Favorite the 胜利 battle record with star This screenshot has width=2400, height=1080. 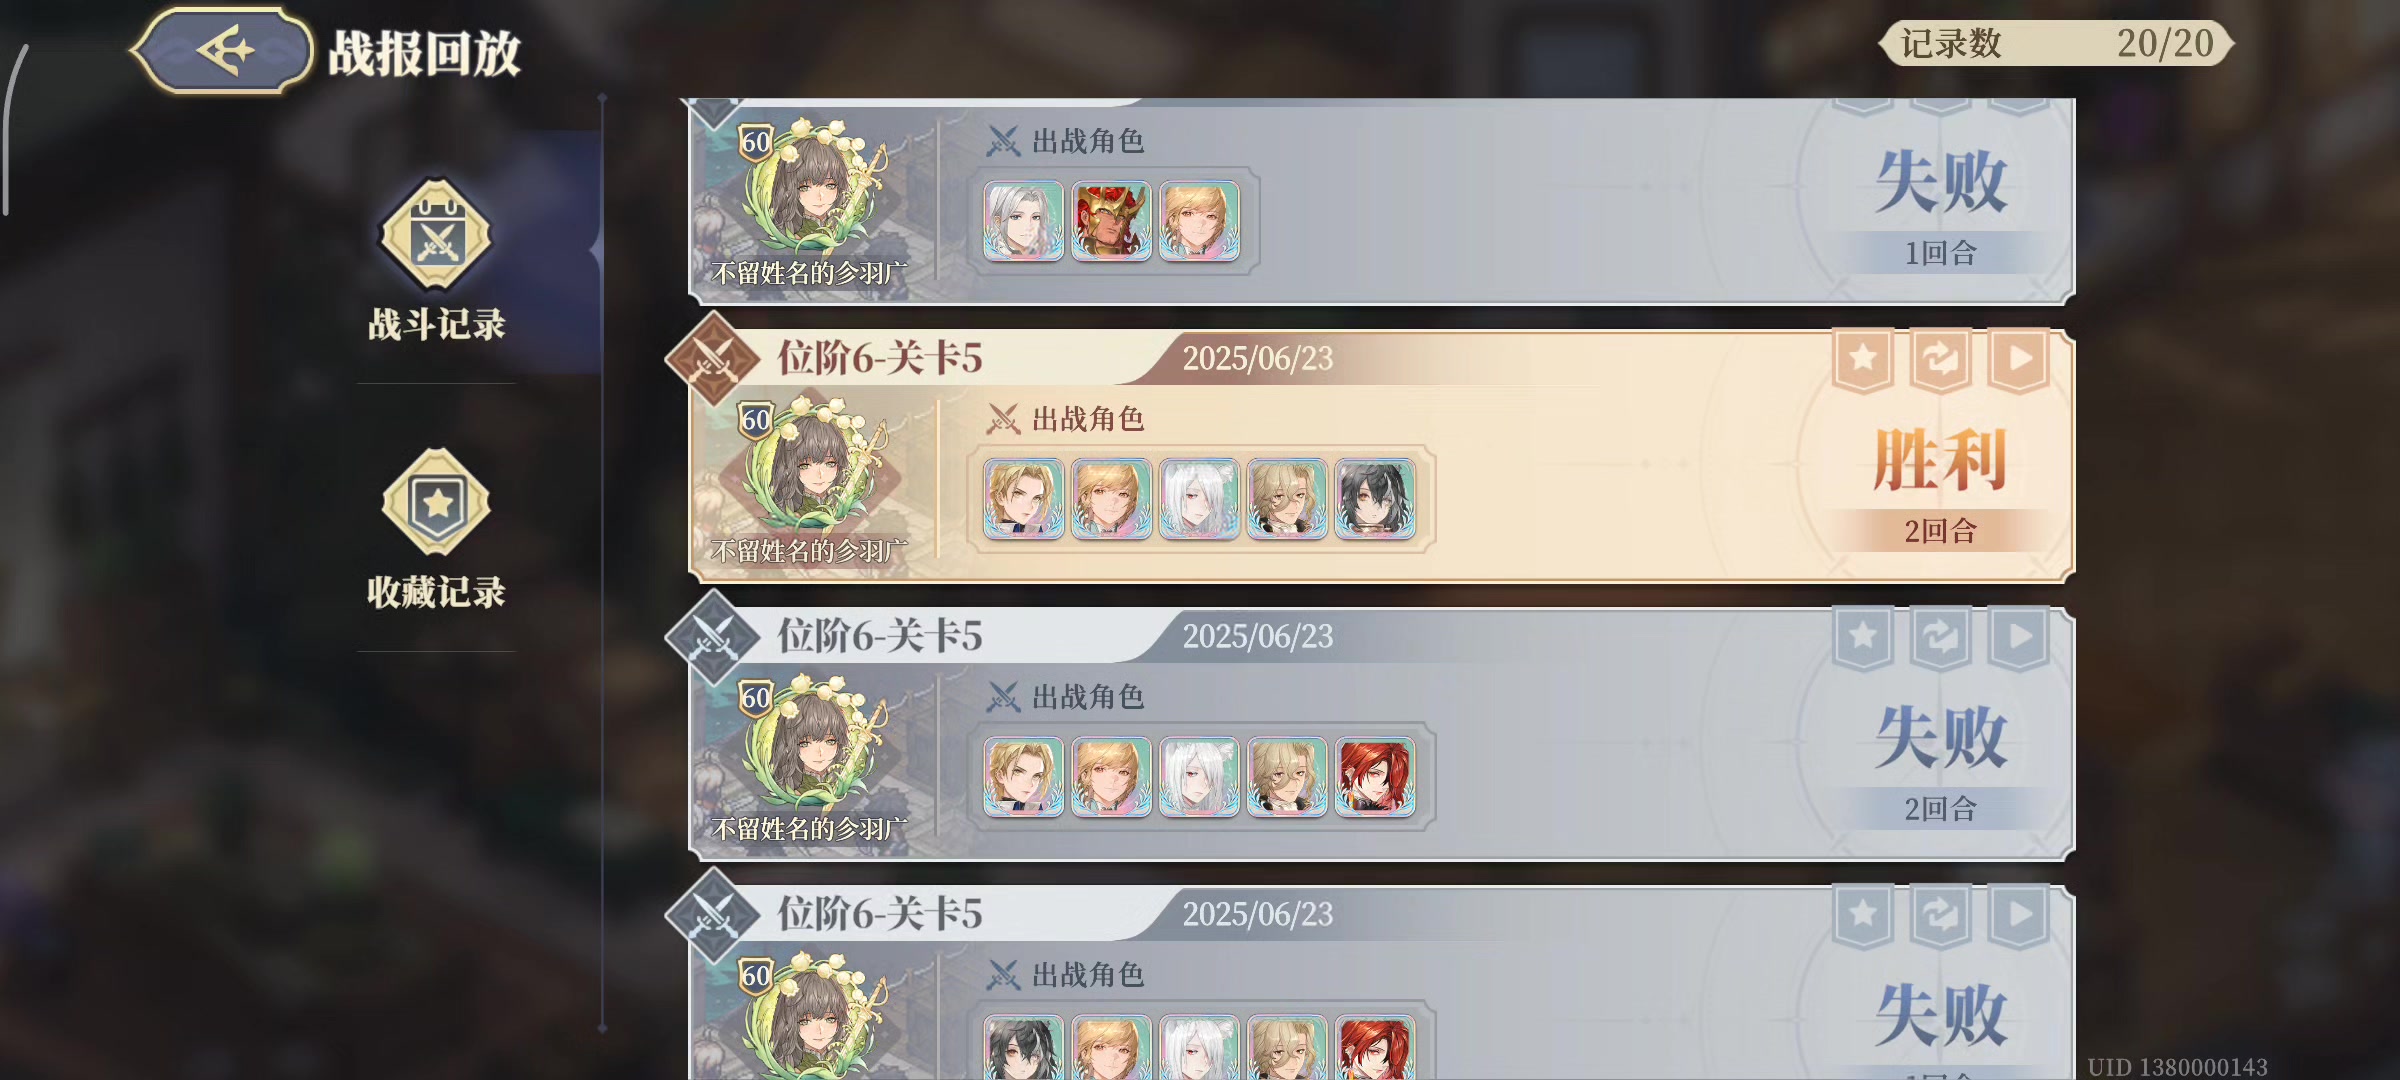tap(1863, 359)
